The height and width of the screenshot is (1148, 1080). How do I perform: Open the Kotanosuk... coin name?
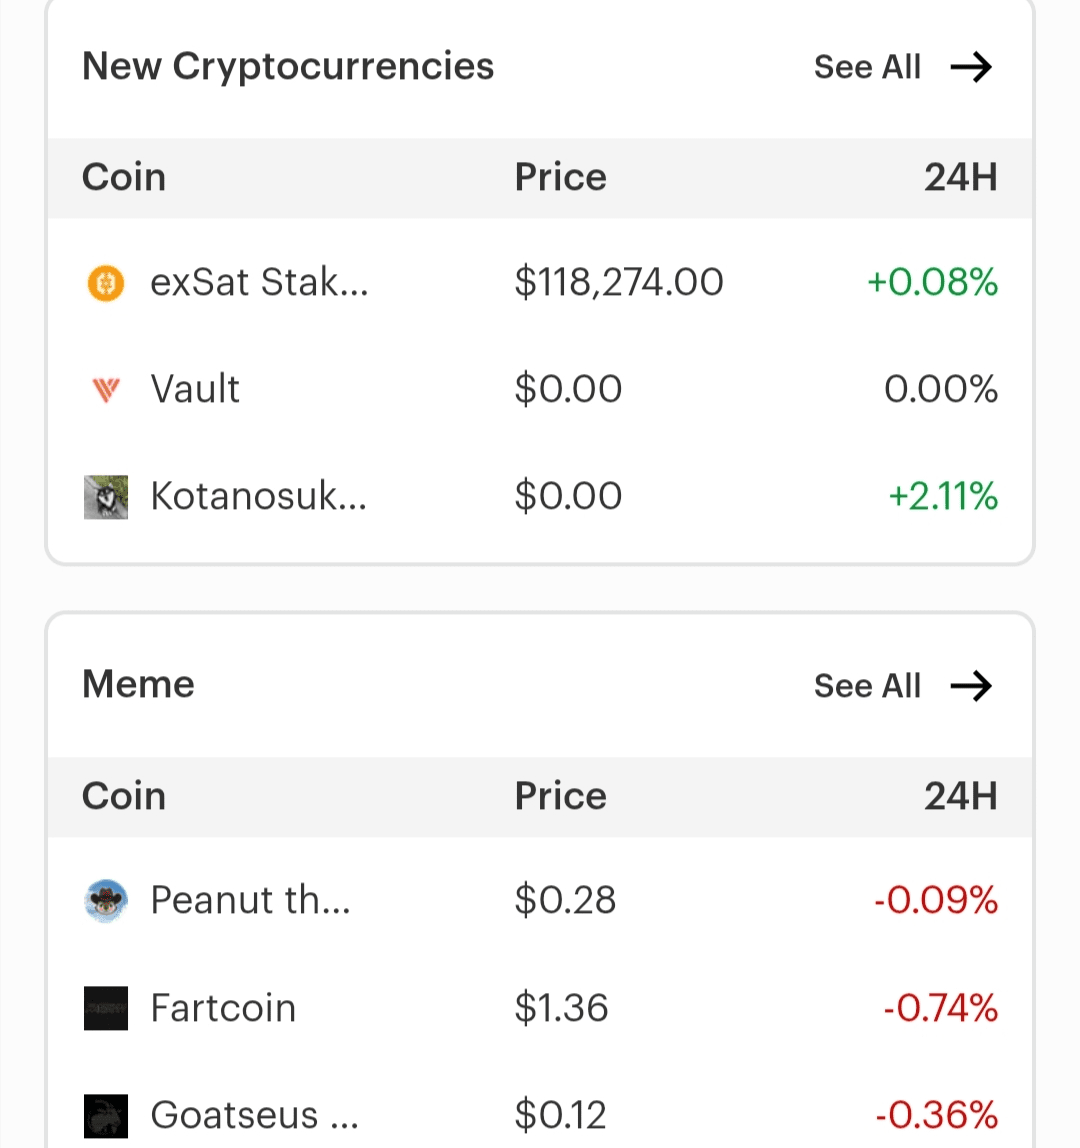click(x=258, y=496)
